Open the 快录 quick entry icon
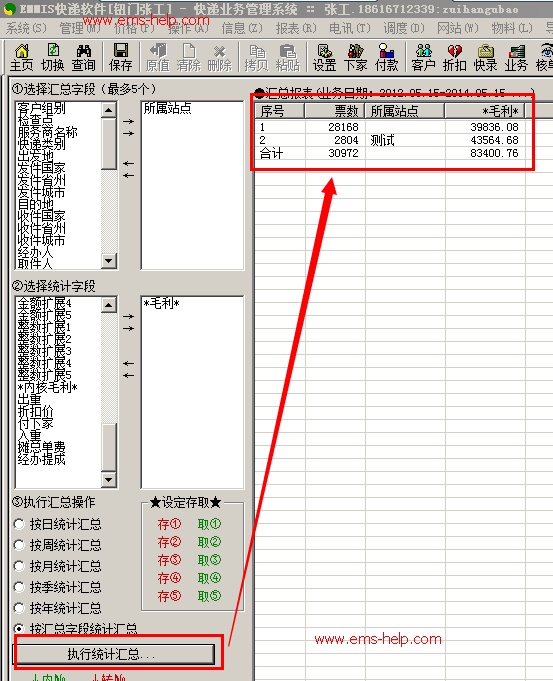Viewport: 553px width, 681px height. pyautogui.click(x=485, y=57)
